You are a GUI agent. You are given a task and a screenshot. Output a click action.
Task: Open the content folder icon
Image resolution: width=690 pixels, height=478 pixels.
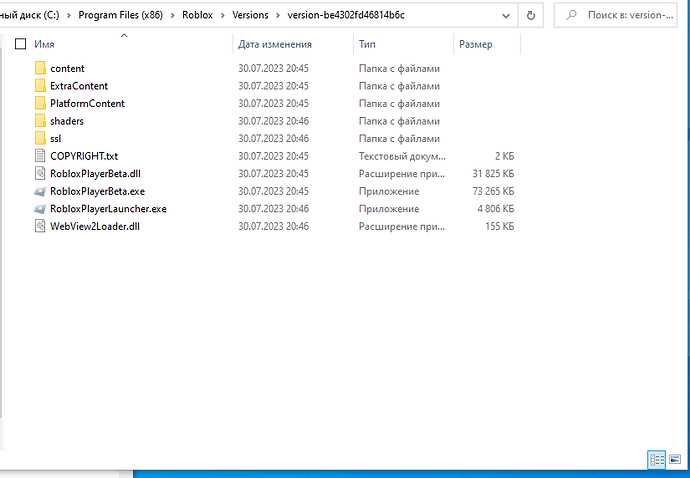coord(40,68)
